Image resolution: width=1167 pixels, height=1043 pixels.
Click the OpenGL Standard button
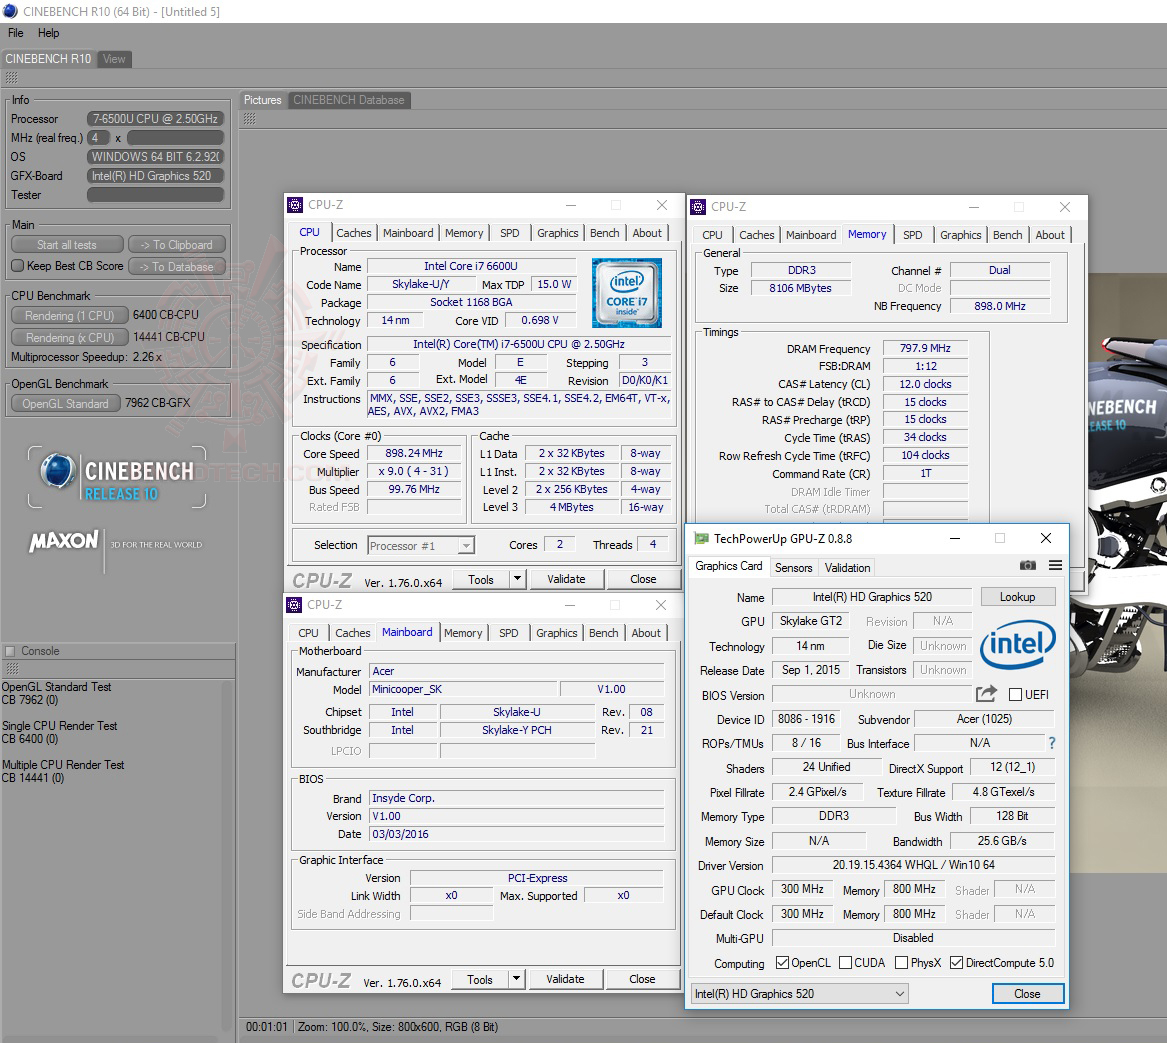point(65,404)
